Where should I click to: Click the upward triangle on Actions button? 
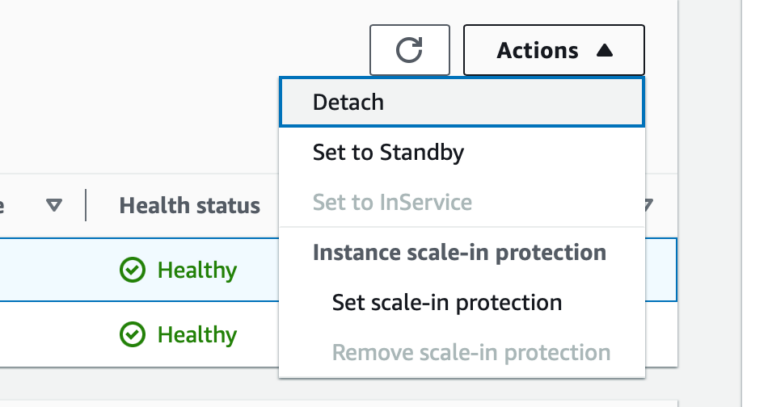coord(605,50)
